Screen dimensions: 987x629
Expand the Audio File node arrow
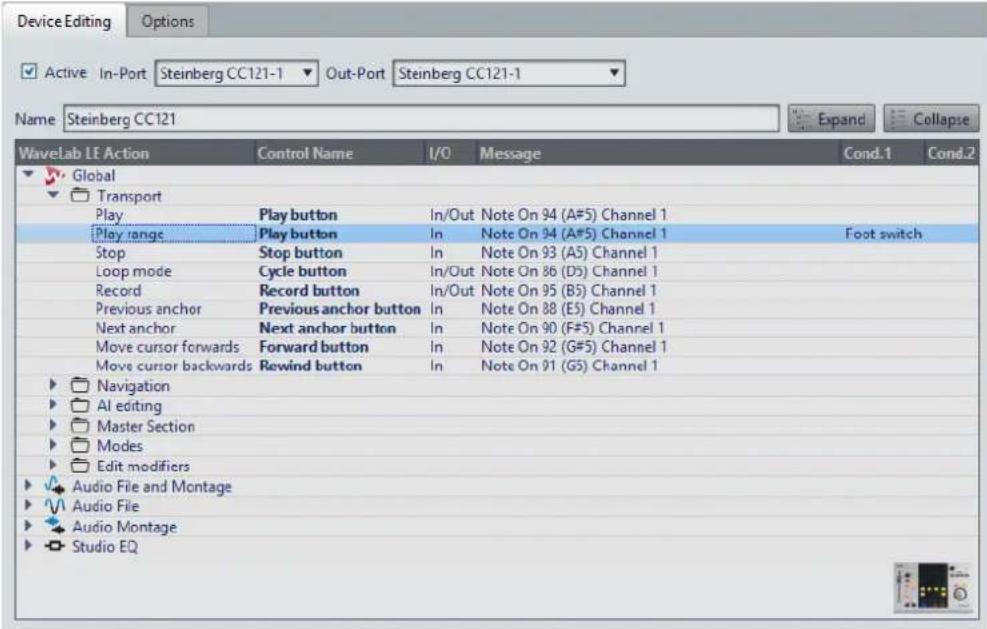[x=28, y=505]
